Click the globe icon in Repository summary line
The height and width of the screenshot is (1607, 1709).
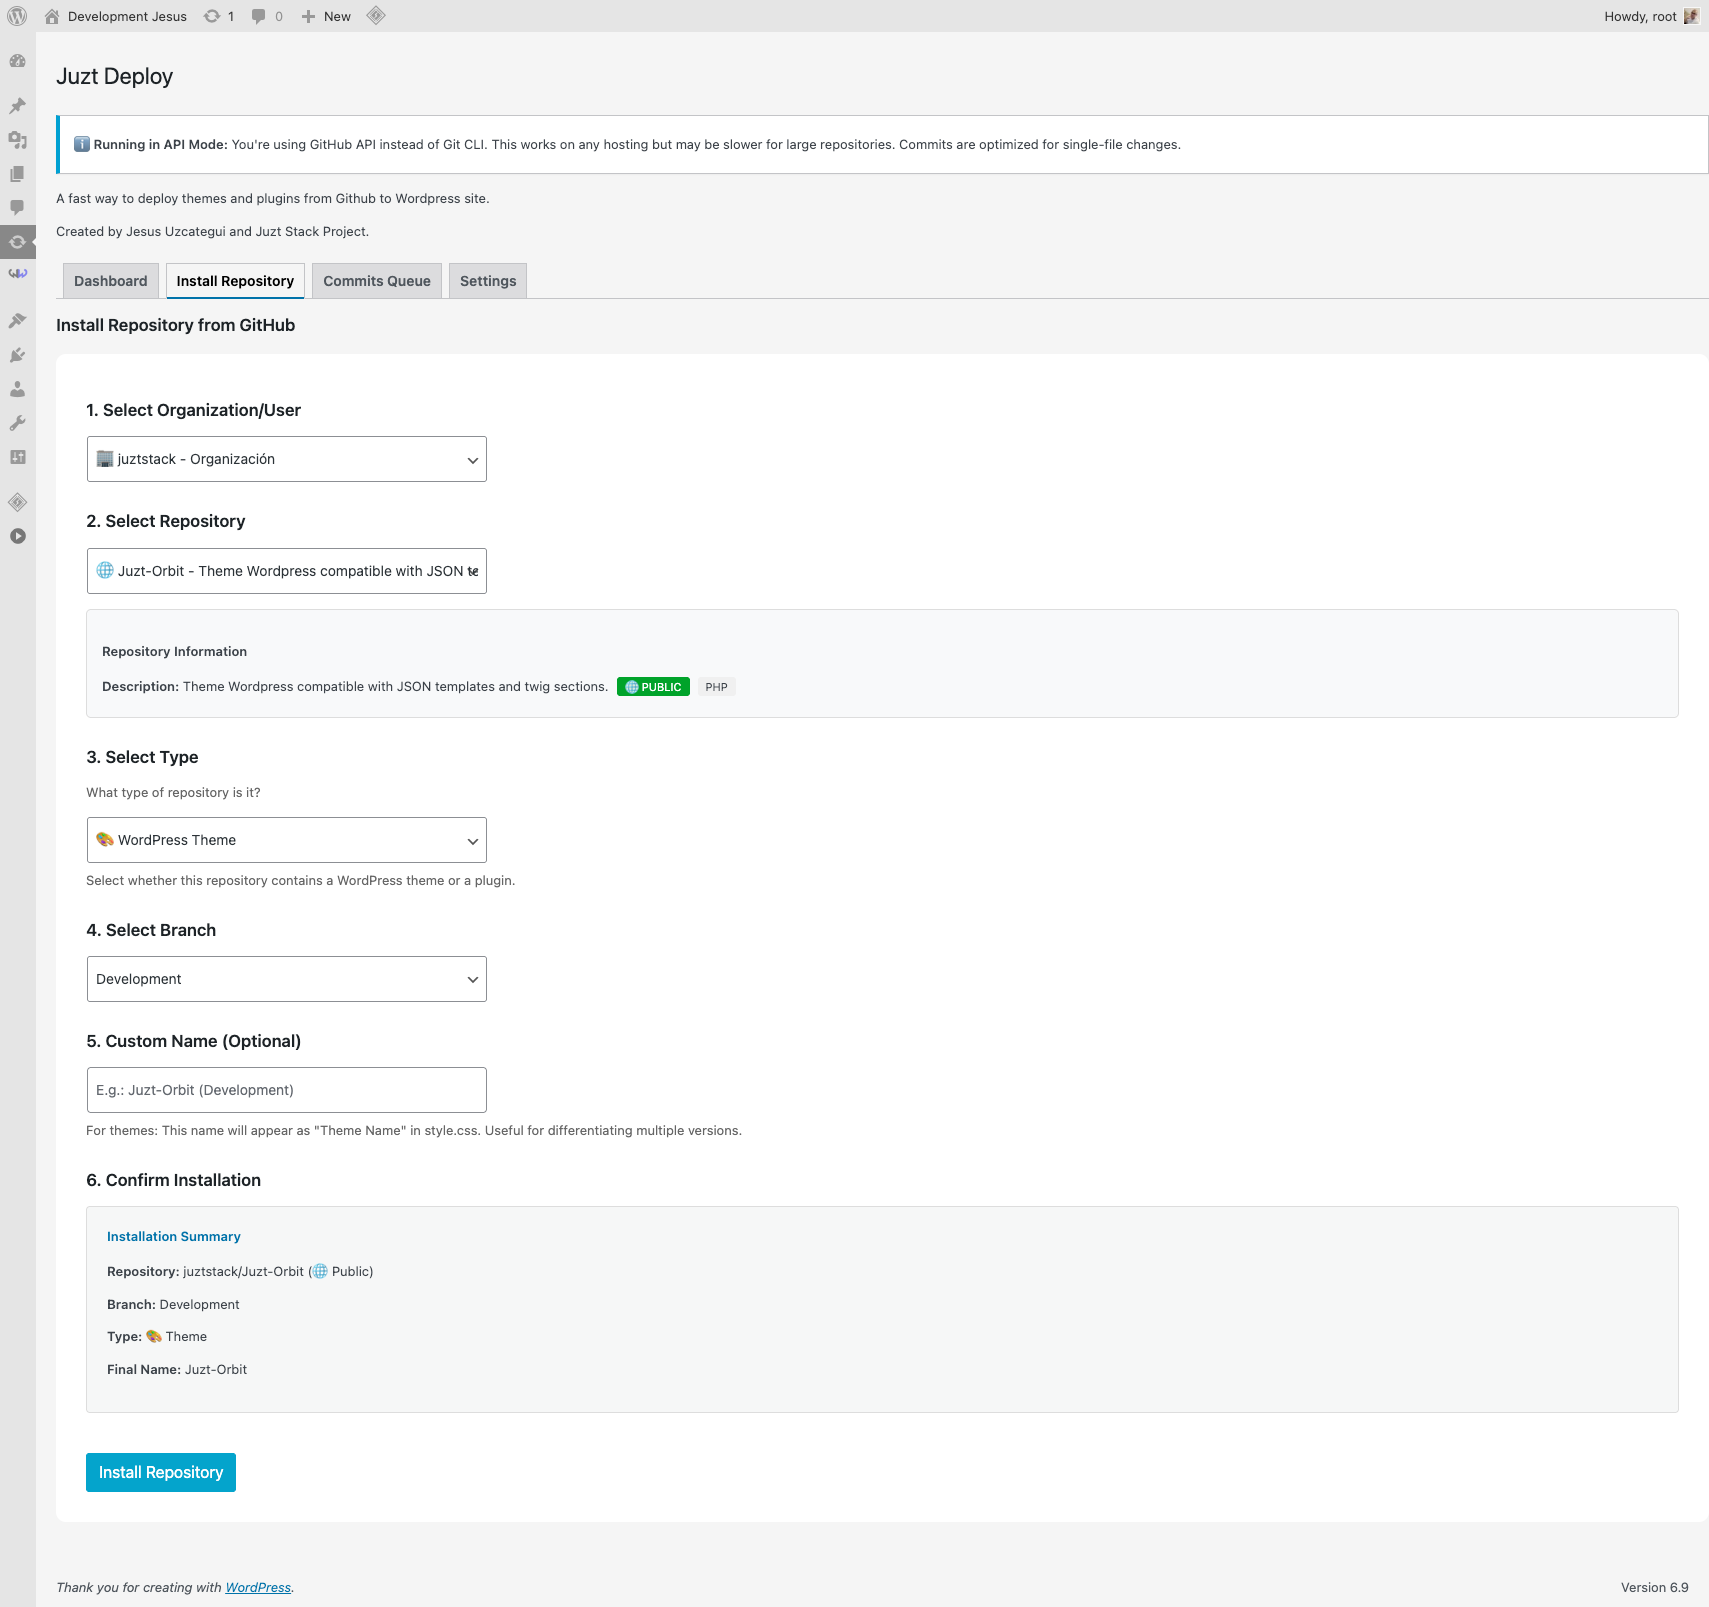(x=320, y=1271)
